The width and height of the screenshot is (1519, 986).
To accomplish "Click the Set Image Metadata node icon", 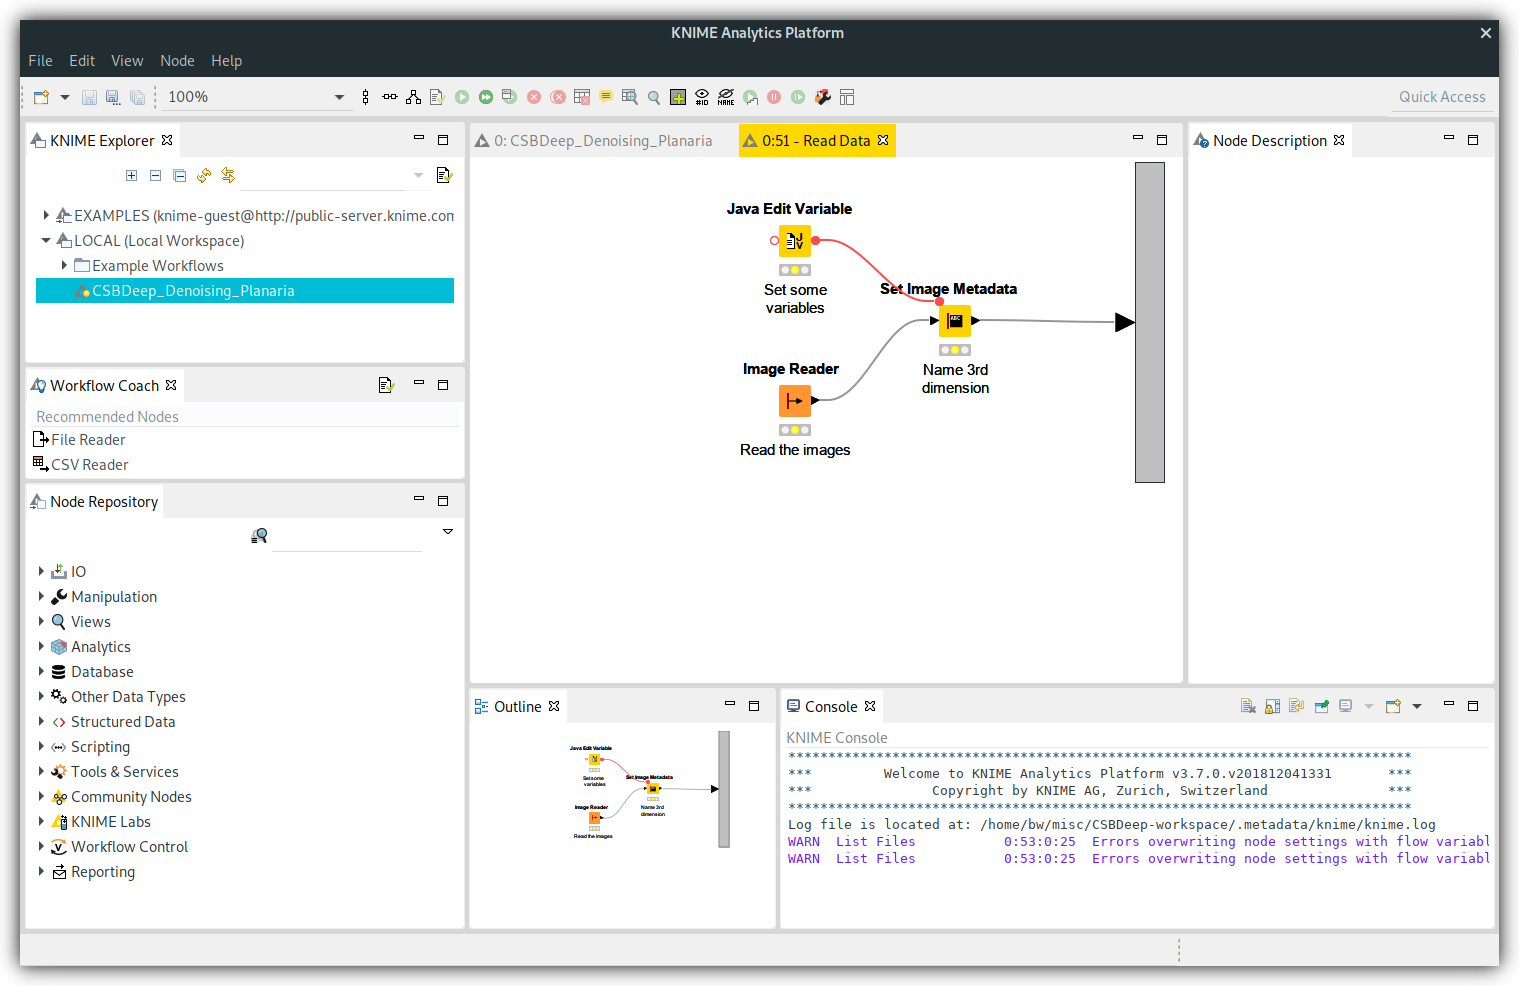I will (955, 321).
